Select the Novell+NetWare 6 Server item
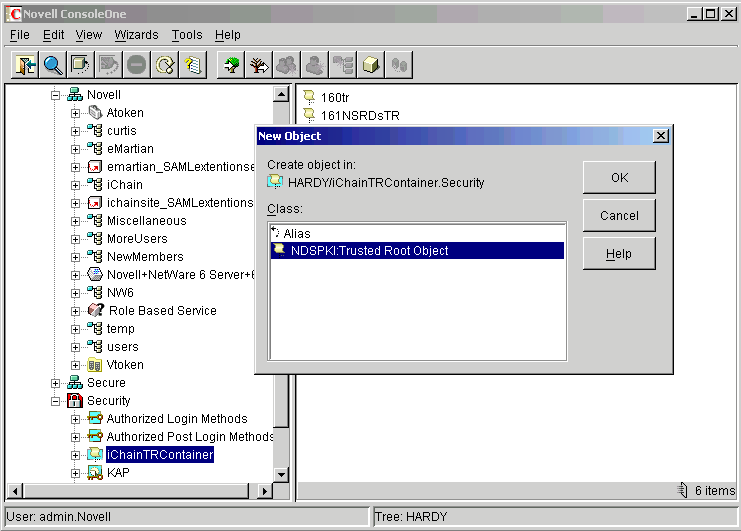 click(181, 274)
